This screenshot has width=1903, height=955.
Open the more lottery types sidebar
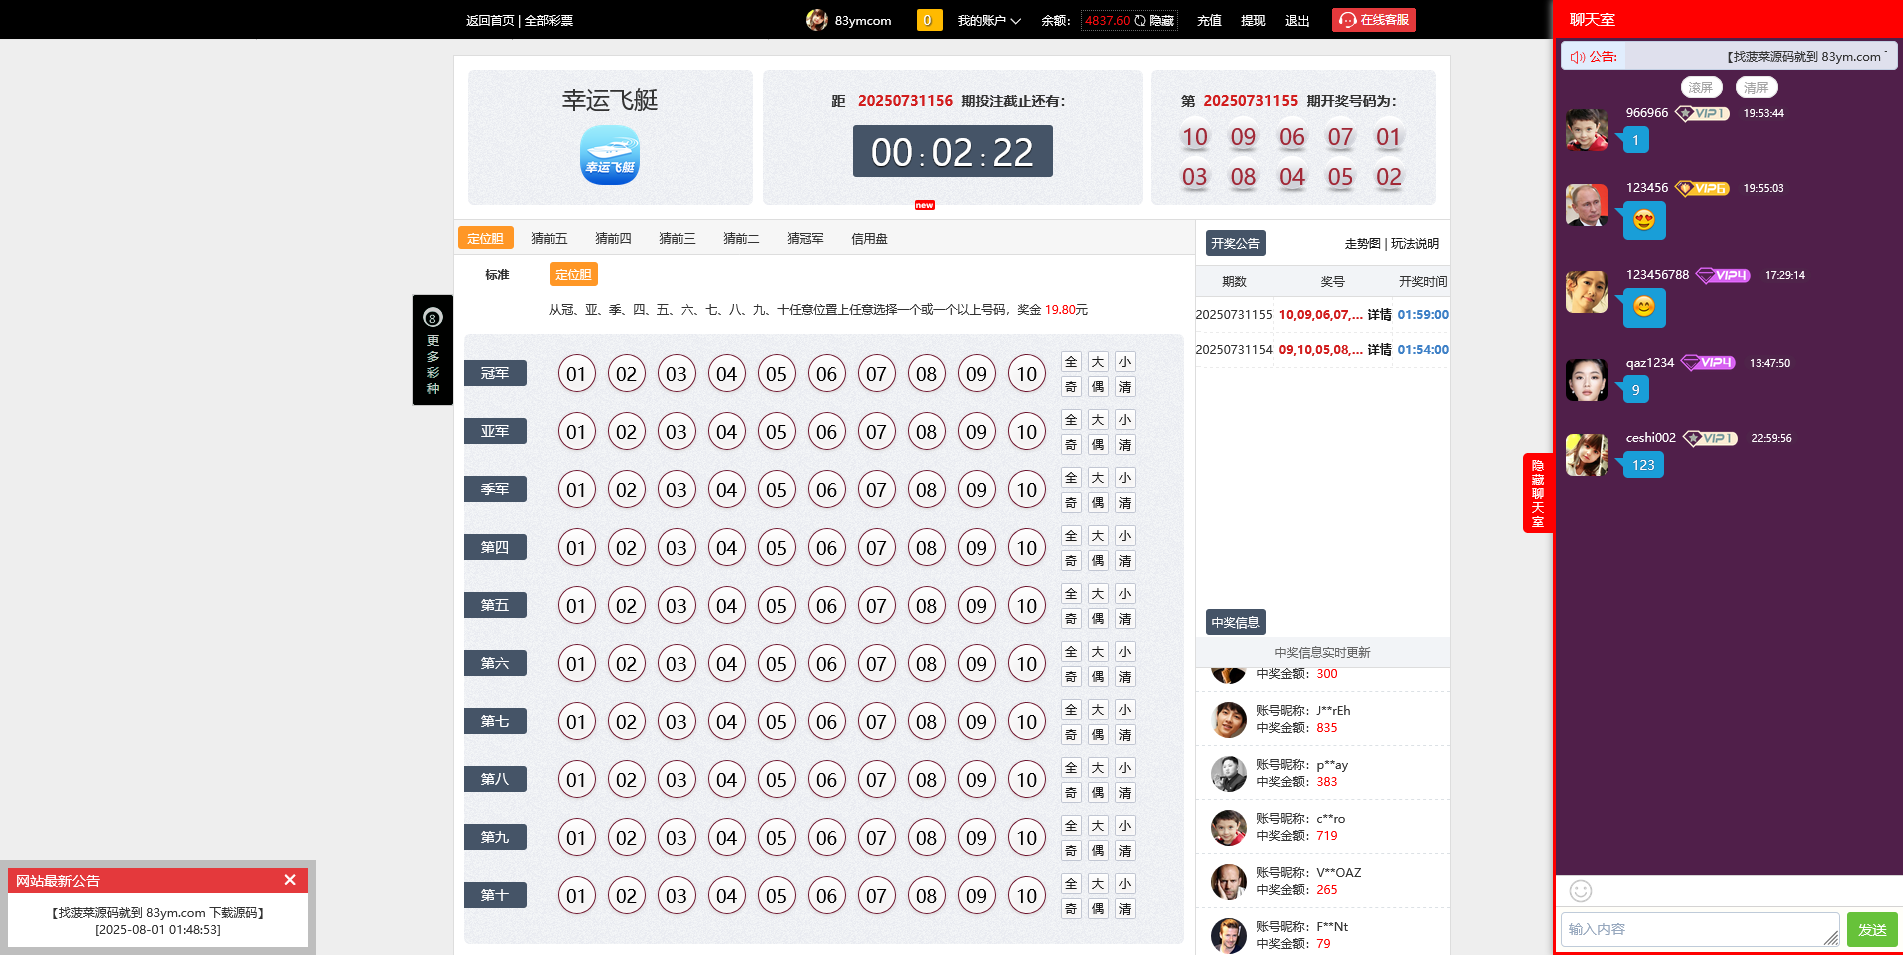(433, 350)
